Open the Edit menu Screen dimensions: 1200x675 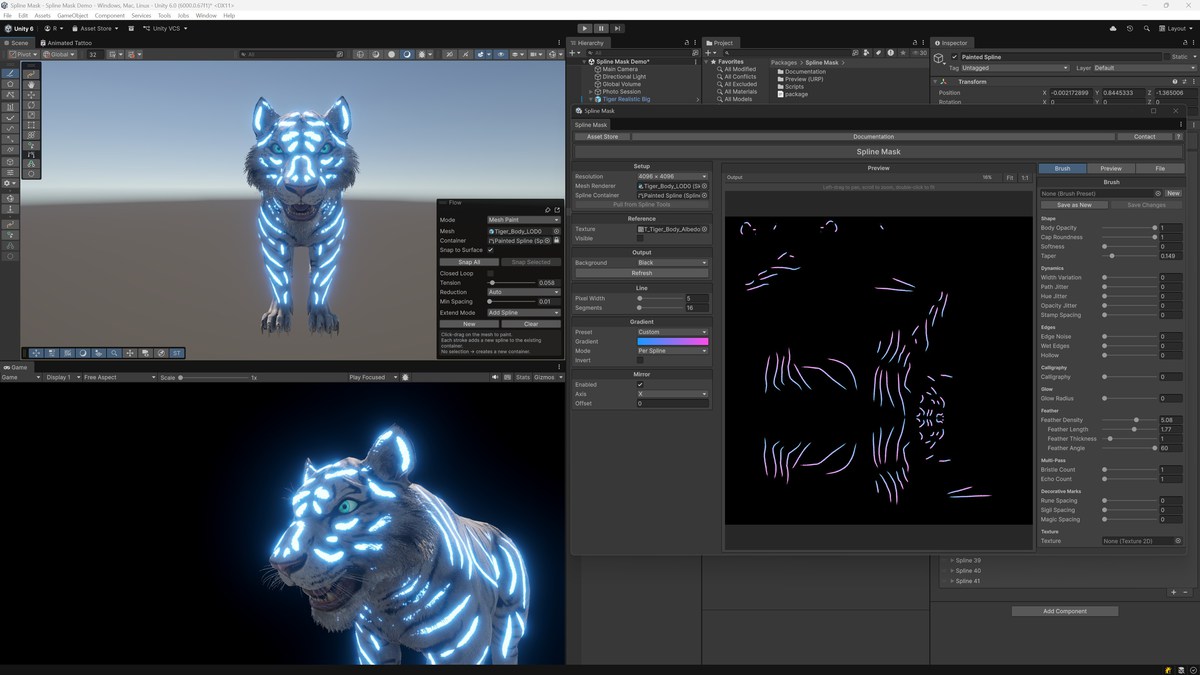pos(23,16)
